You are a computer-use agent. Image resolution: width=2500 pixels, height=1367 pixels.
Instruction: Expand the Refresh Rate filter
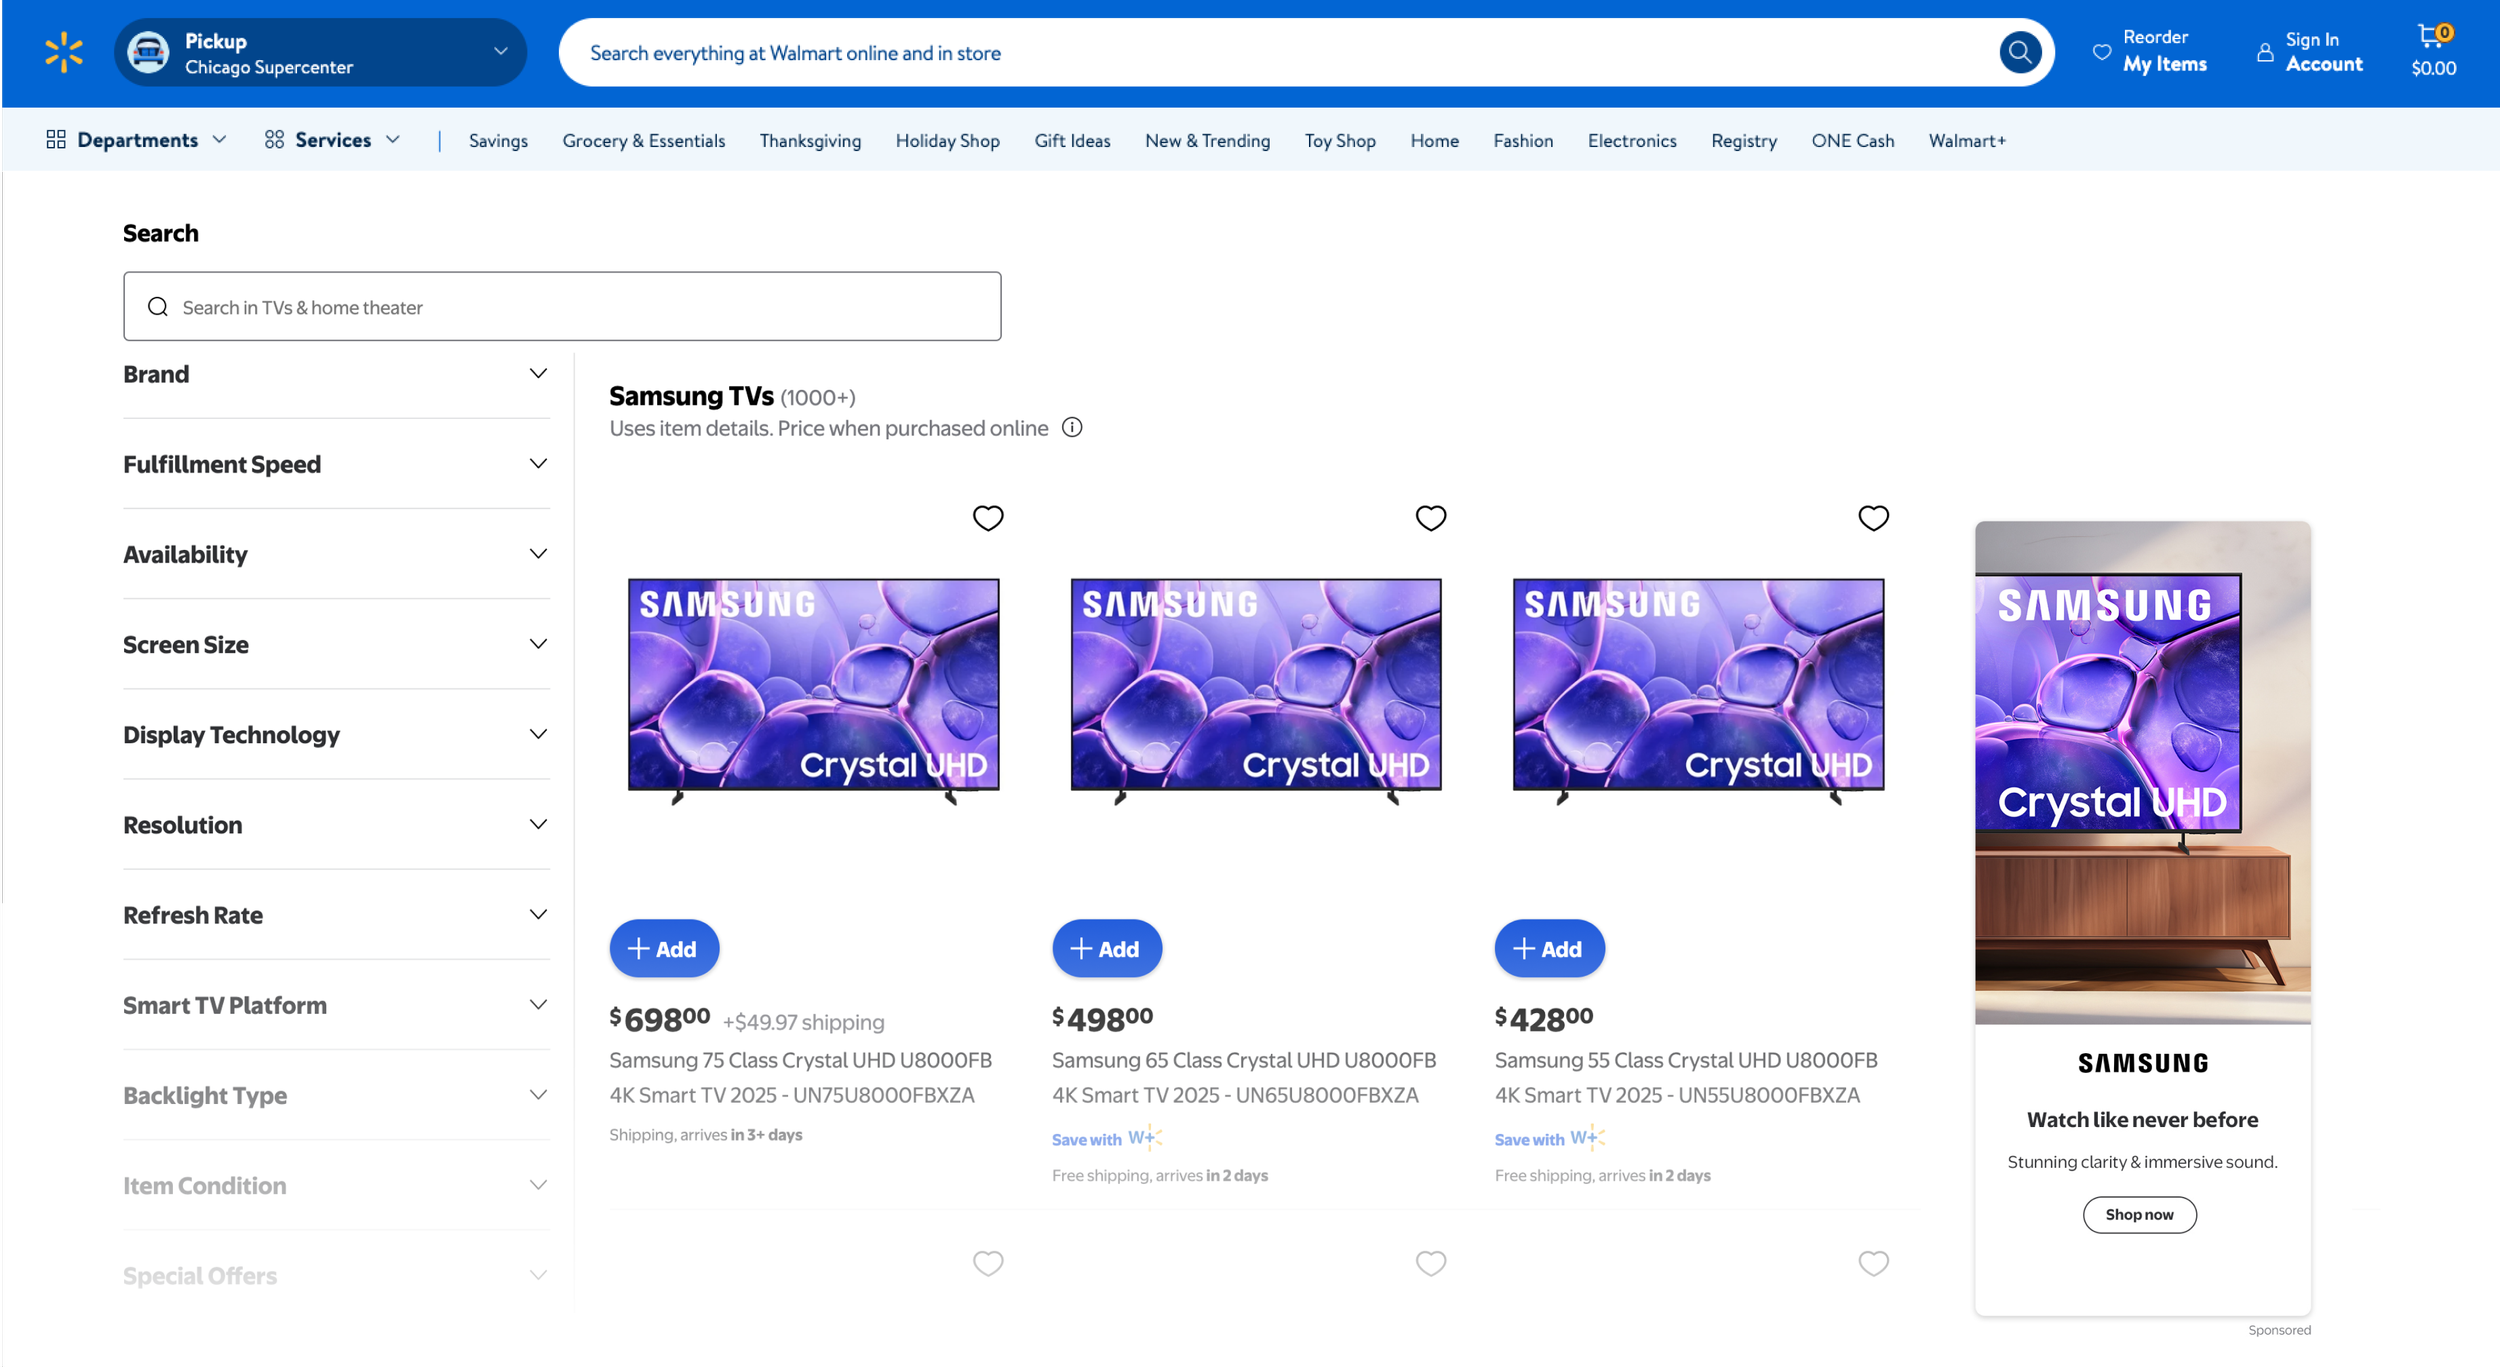point(336,914)
